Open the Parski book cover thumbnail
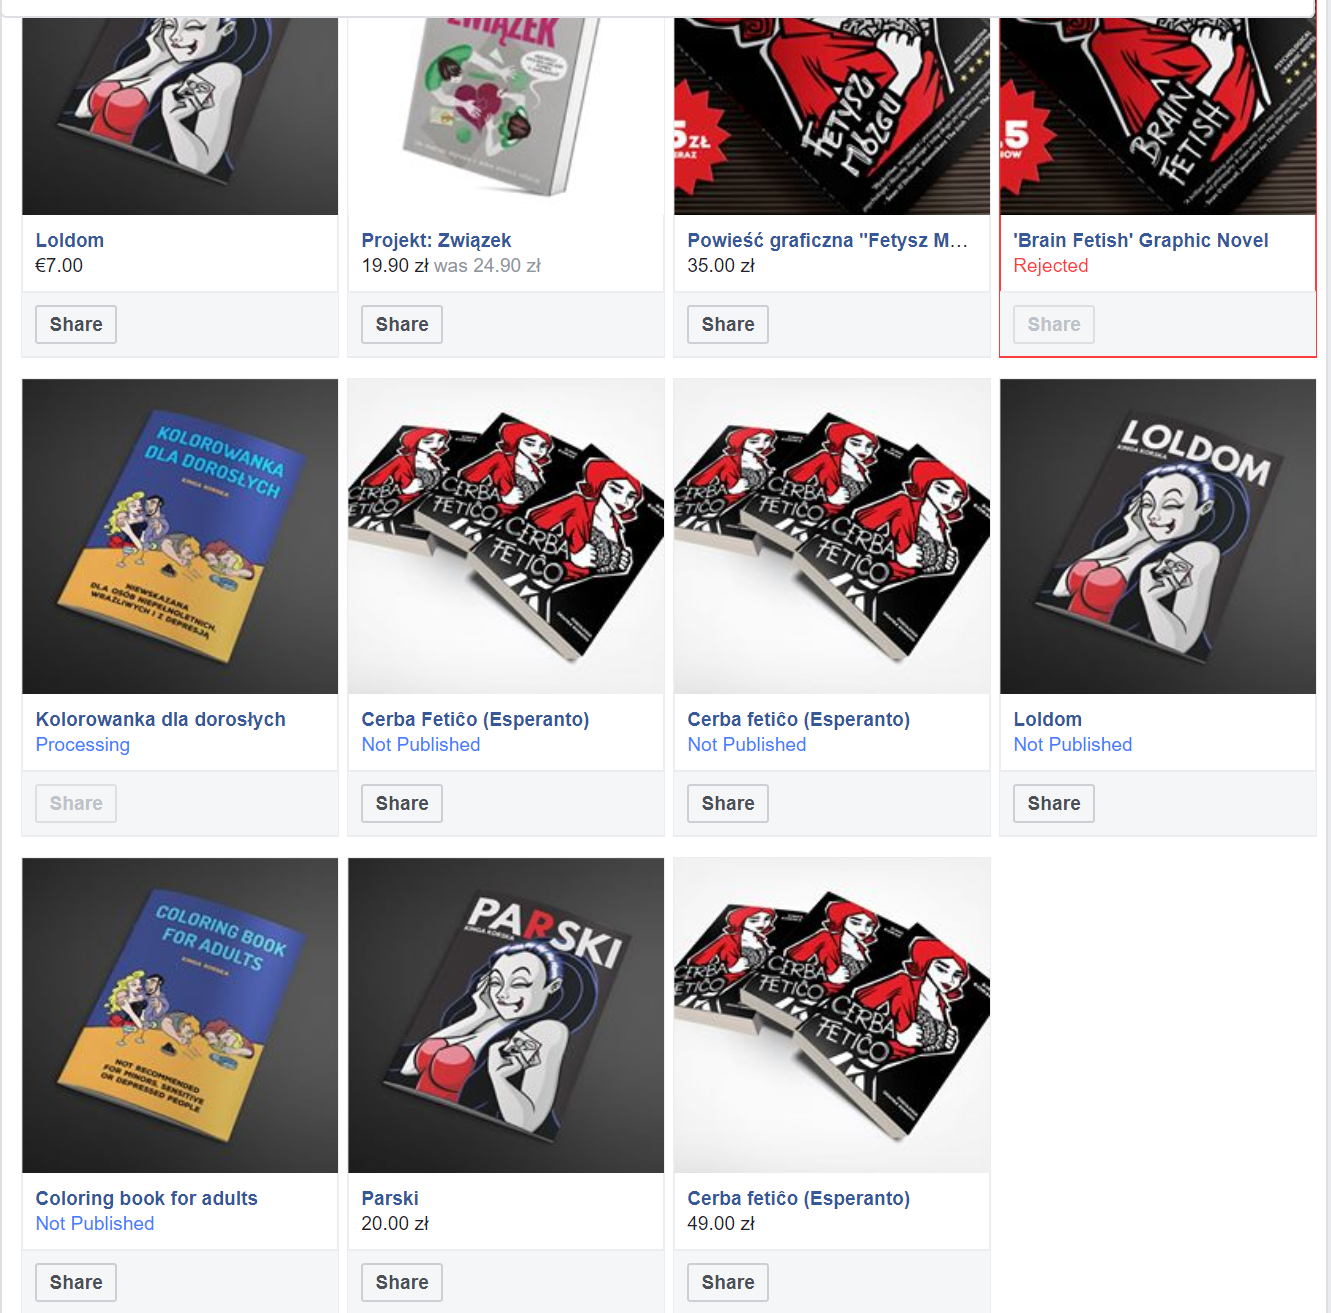Viewport: 1331px width, 1313px height. [x=506, y=1015]
